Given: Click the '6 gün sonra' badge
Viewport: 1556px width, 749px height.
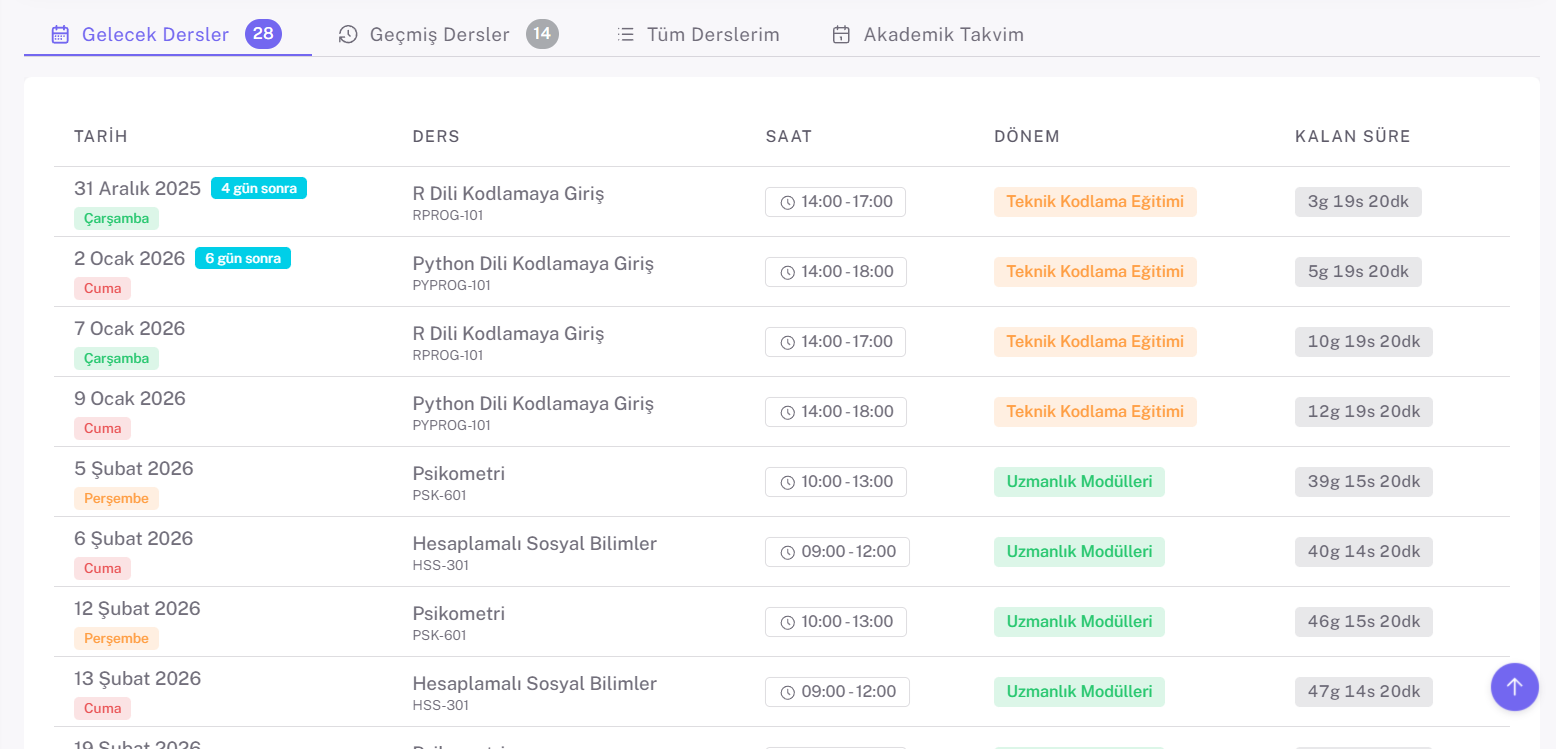Looking at the screenshot, I should click(243, 258).
